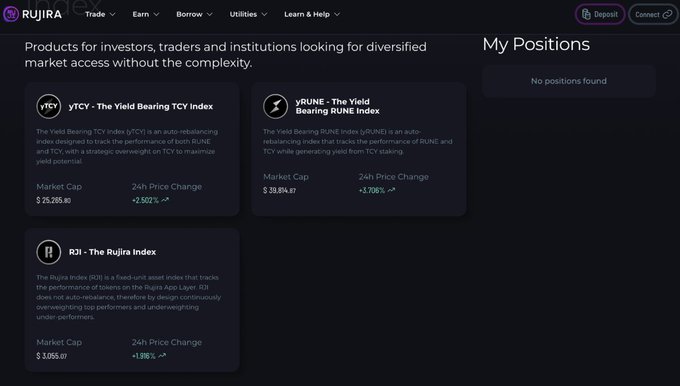Open yTCY - The Yield Bearing TCY Index

click(x=141, y=106)
